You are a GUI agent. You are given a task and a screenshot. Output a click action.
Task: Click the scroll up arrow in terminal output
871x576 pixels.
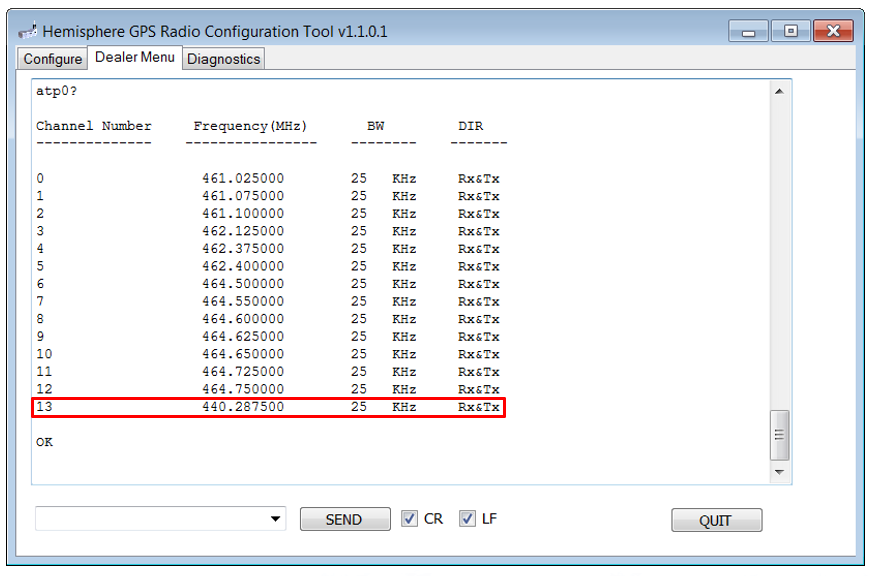779,91
